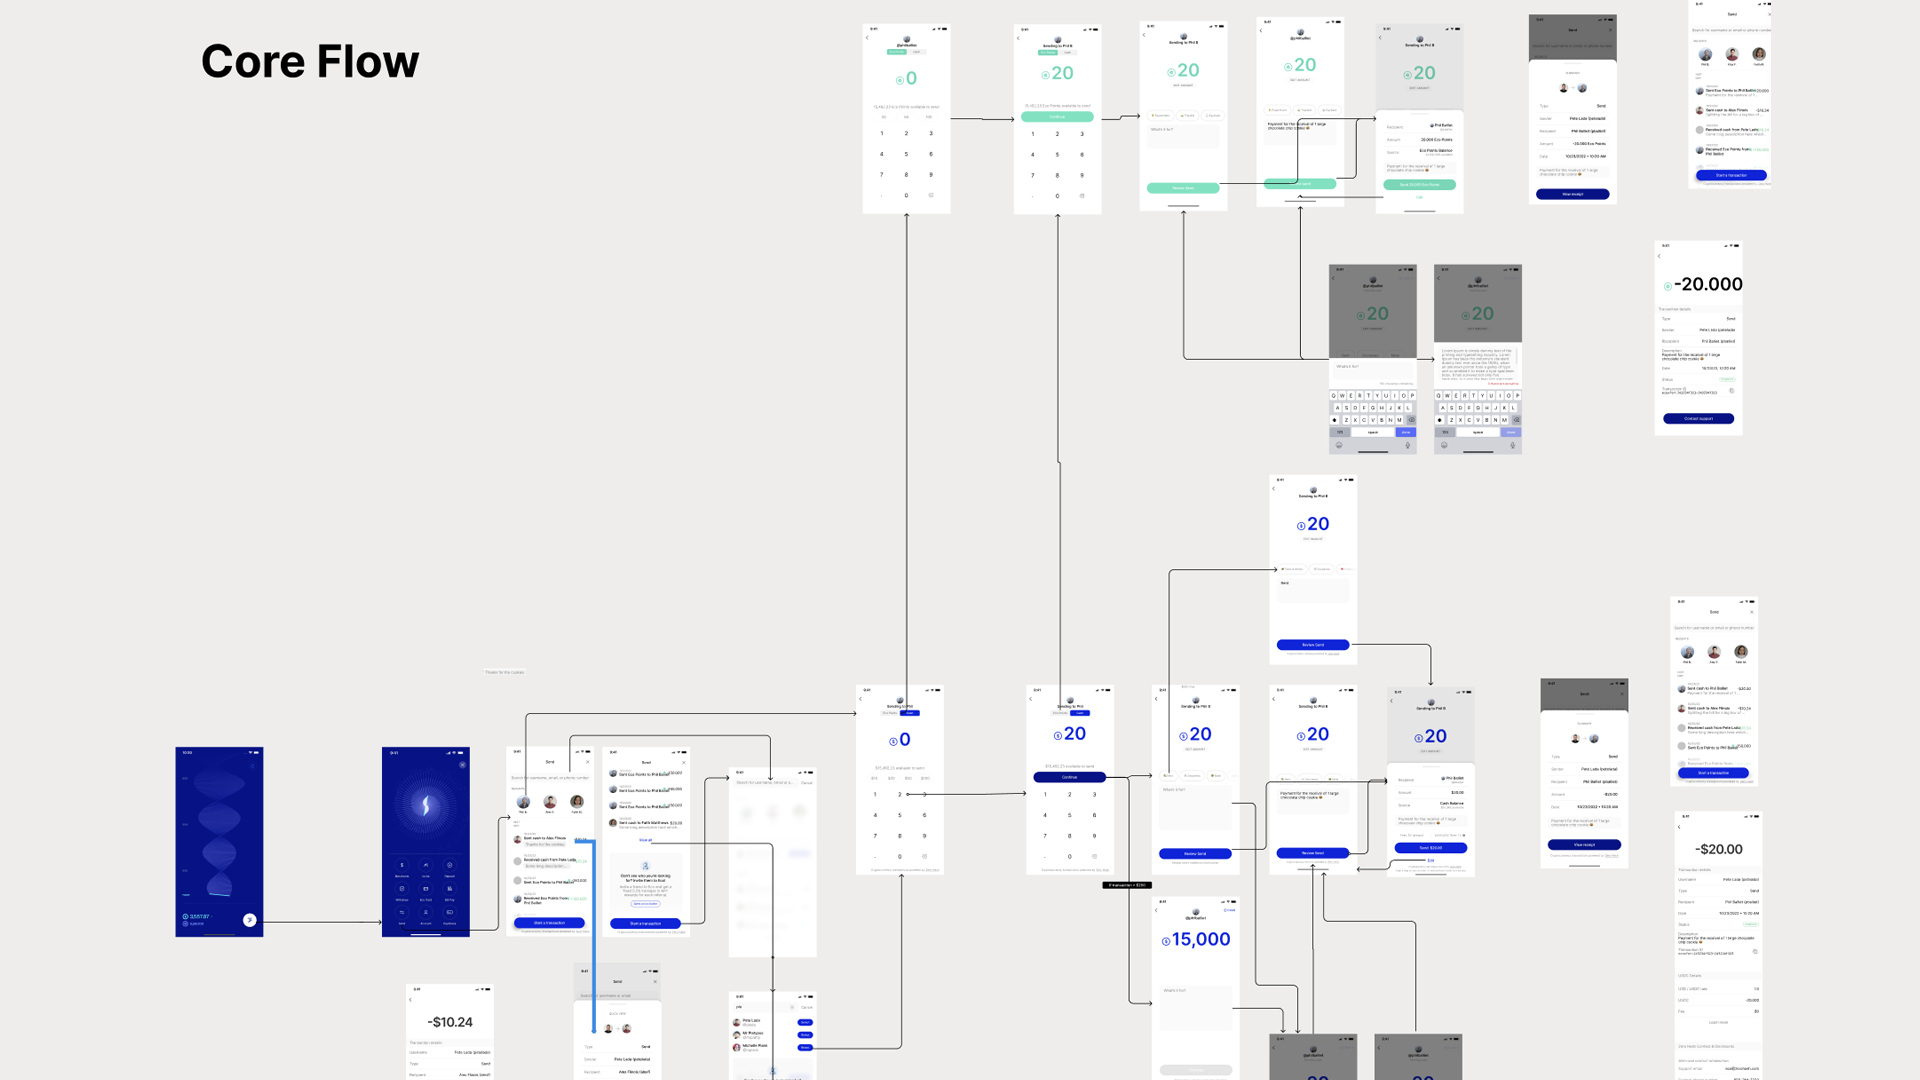1920x1080 pixels.
Task: Click the View receipt button on top summary sheet
Action: coord(1572,194)
